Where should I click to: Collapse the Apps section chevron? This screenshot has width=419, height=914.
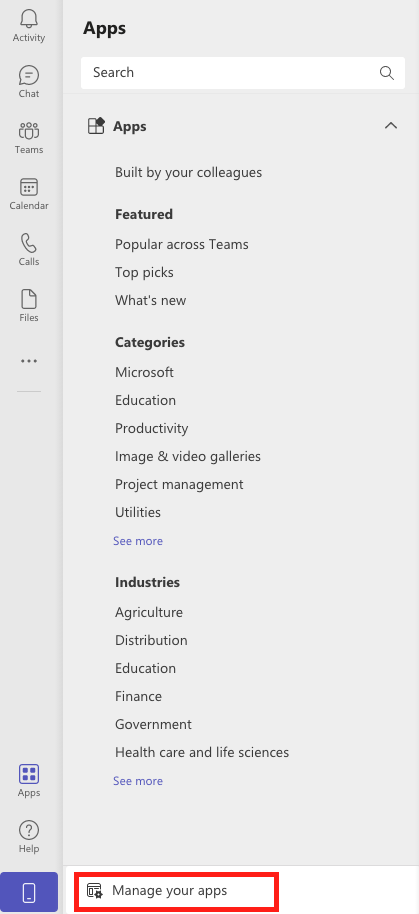391,125
